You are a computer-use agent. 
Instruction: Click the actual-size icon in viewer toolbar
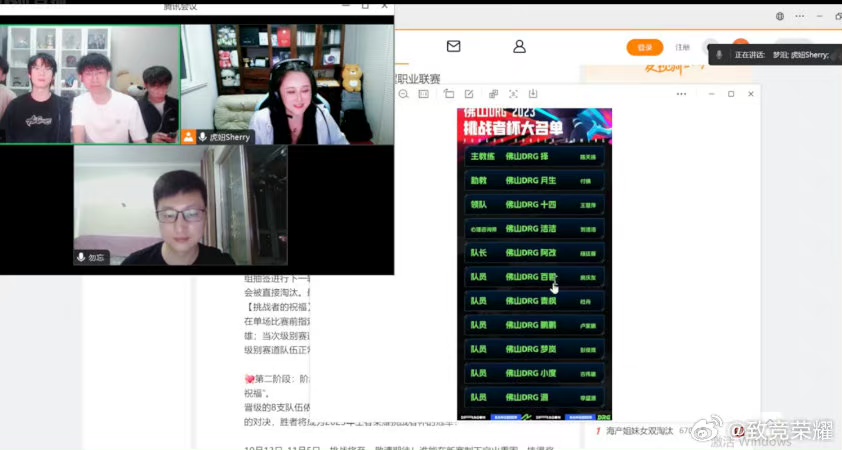coord(424,94)
